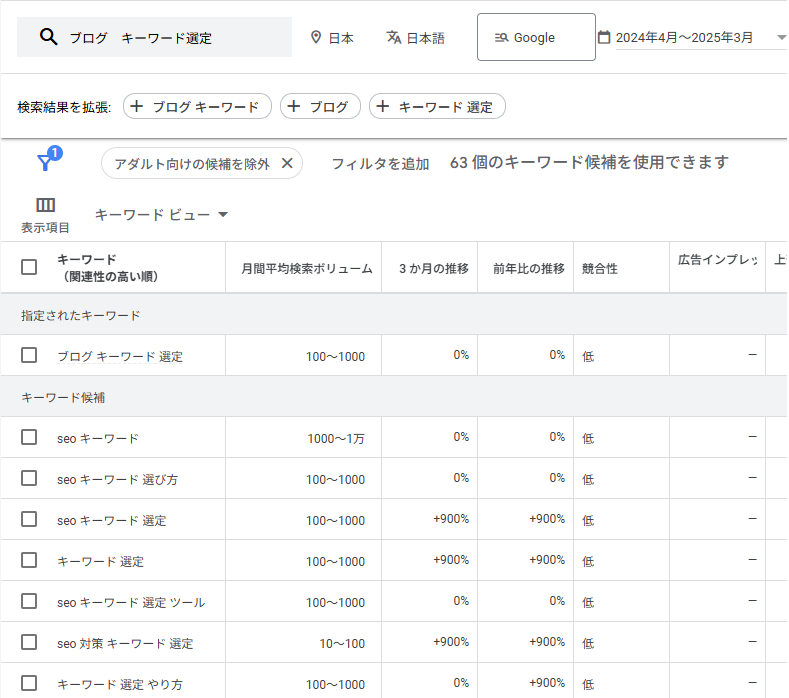This screenshot has width=789, height=698.
Task: Open the filter funnel icon
Action: point(45,163)
